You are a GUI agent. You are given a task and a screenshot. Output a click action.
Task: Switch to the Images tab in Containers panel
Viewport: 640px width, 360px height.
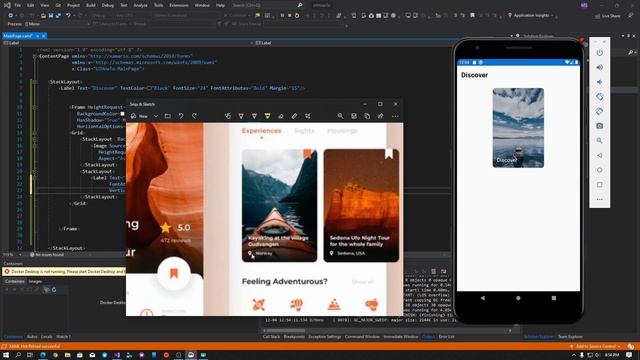coord(35,281)
